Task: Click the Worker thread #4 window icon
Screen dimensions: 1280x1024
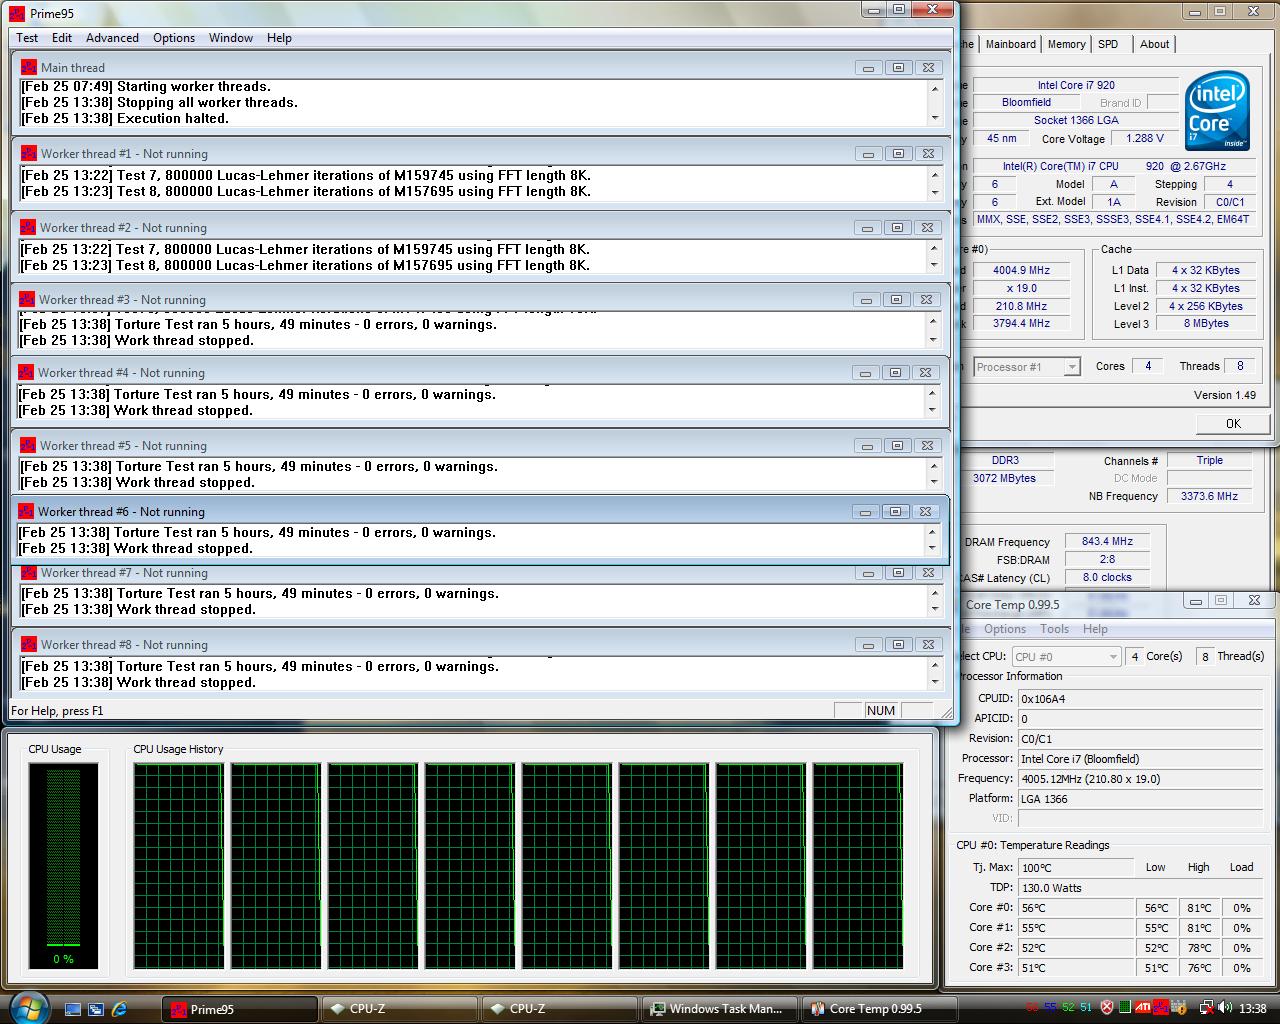Action: [26, 372]
